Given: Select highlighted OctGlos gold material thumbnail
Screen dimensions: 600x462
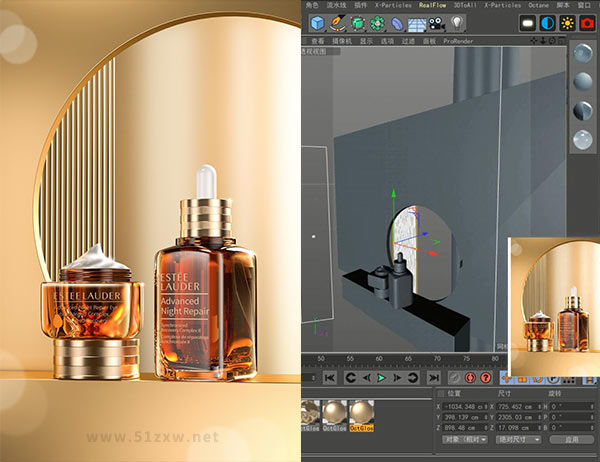Looking at the screenshot, I should click(x=361, y=416).
